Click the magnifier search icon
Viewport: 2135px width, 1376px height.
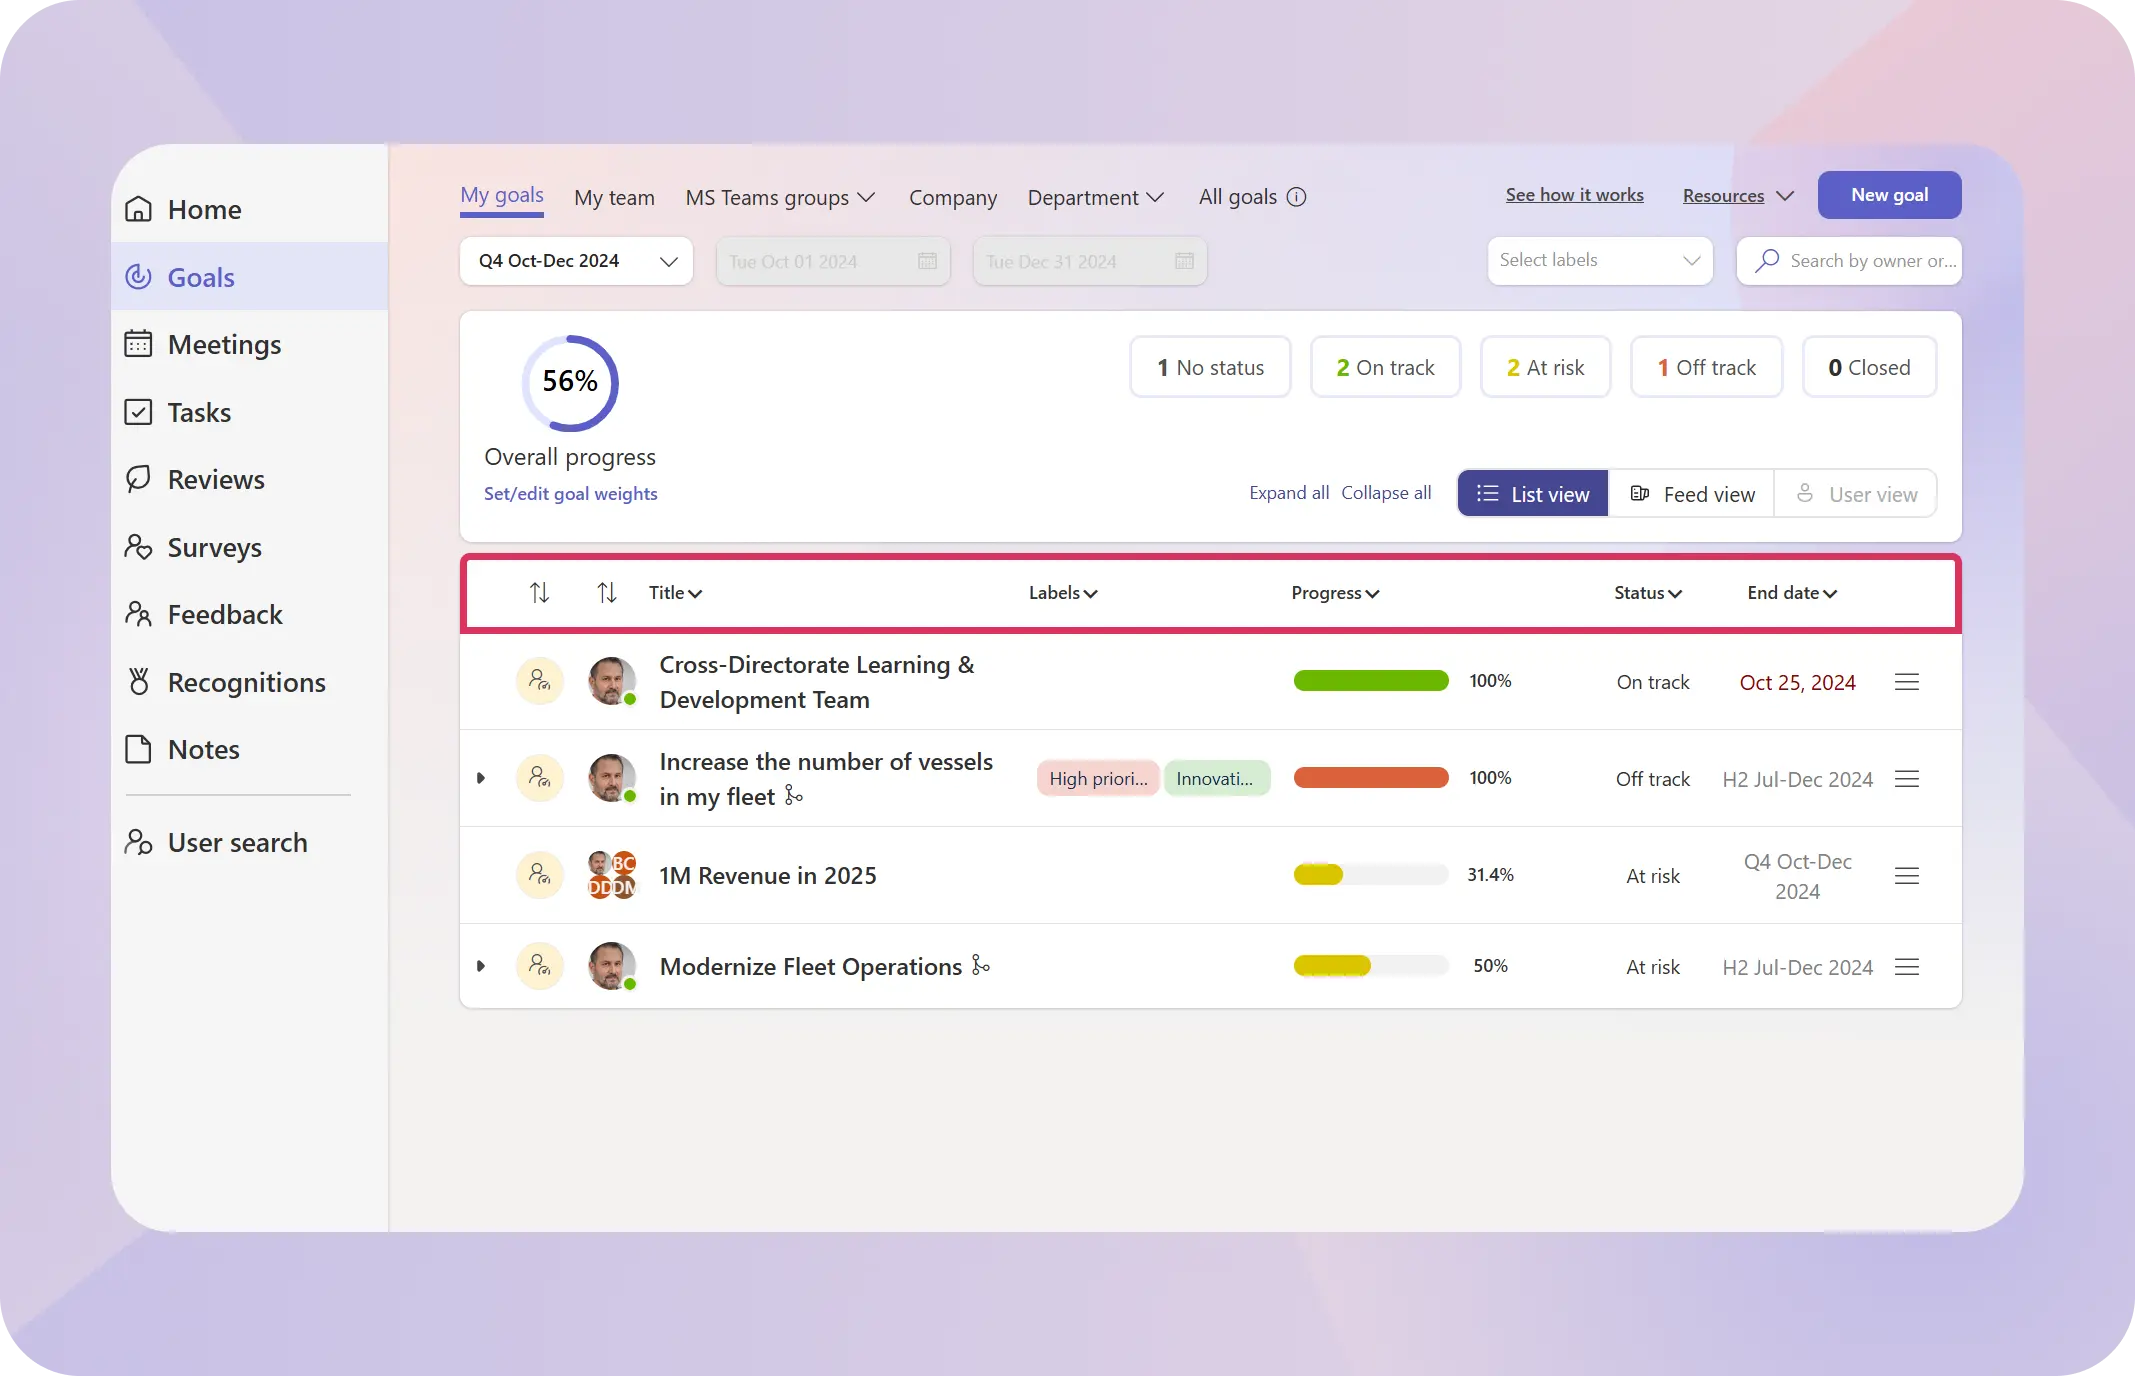(1767, 260)
